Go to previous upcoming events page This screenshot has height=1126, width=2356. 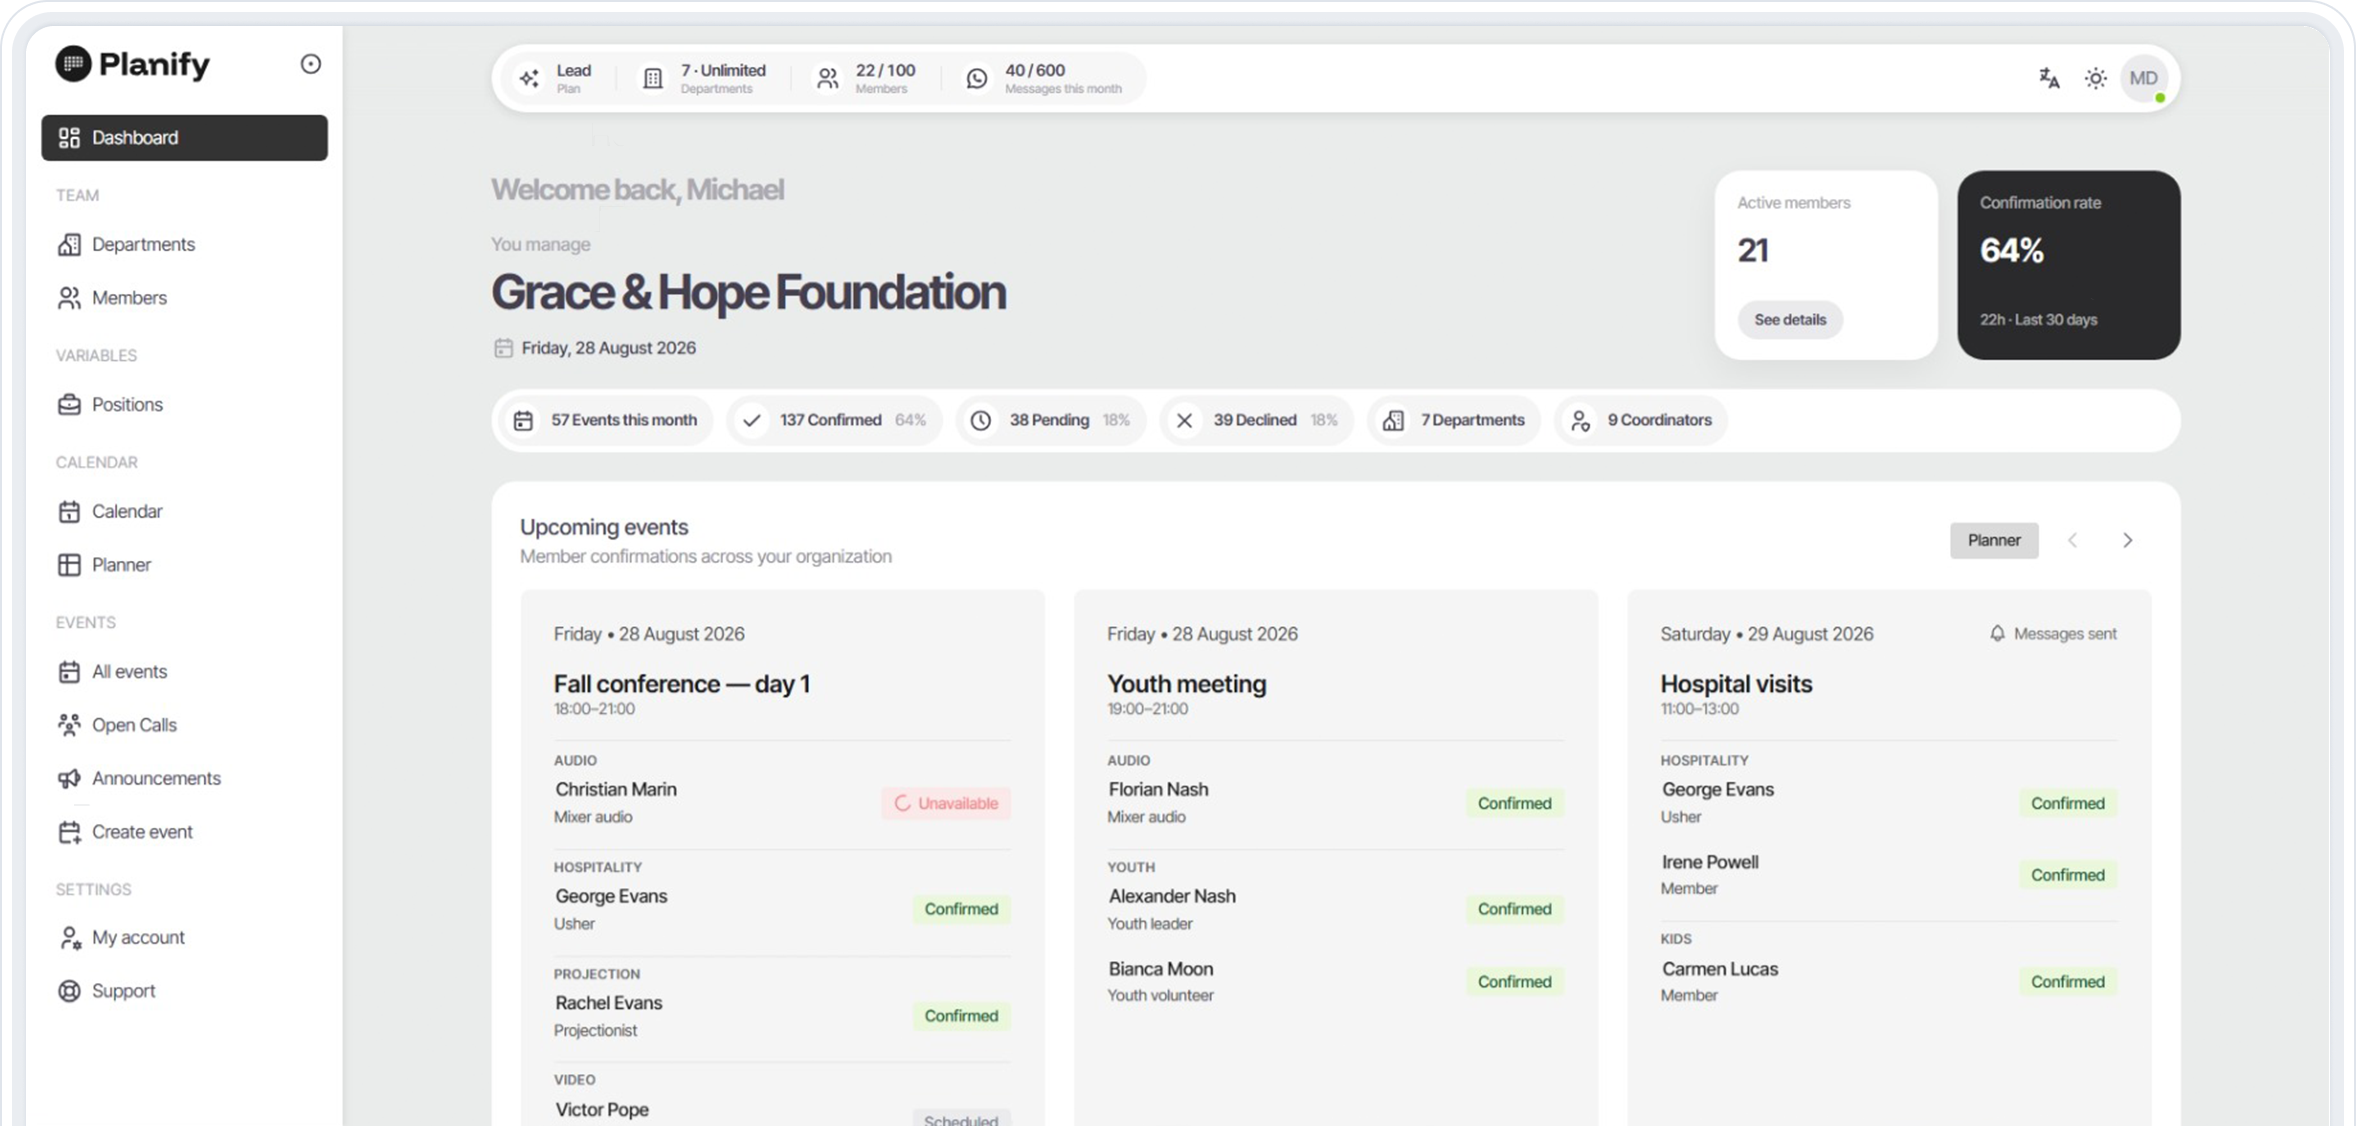pos(2073,540)
